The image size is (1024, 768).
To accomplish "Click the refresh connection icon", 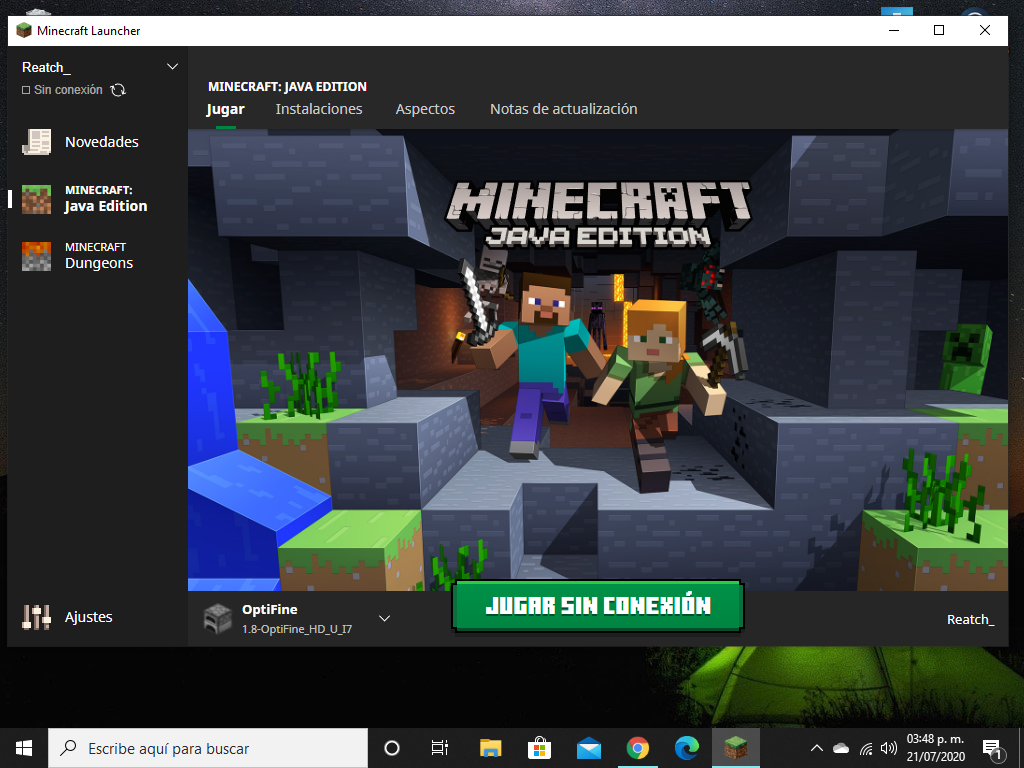I will (x=118, y=90).
